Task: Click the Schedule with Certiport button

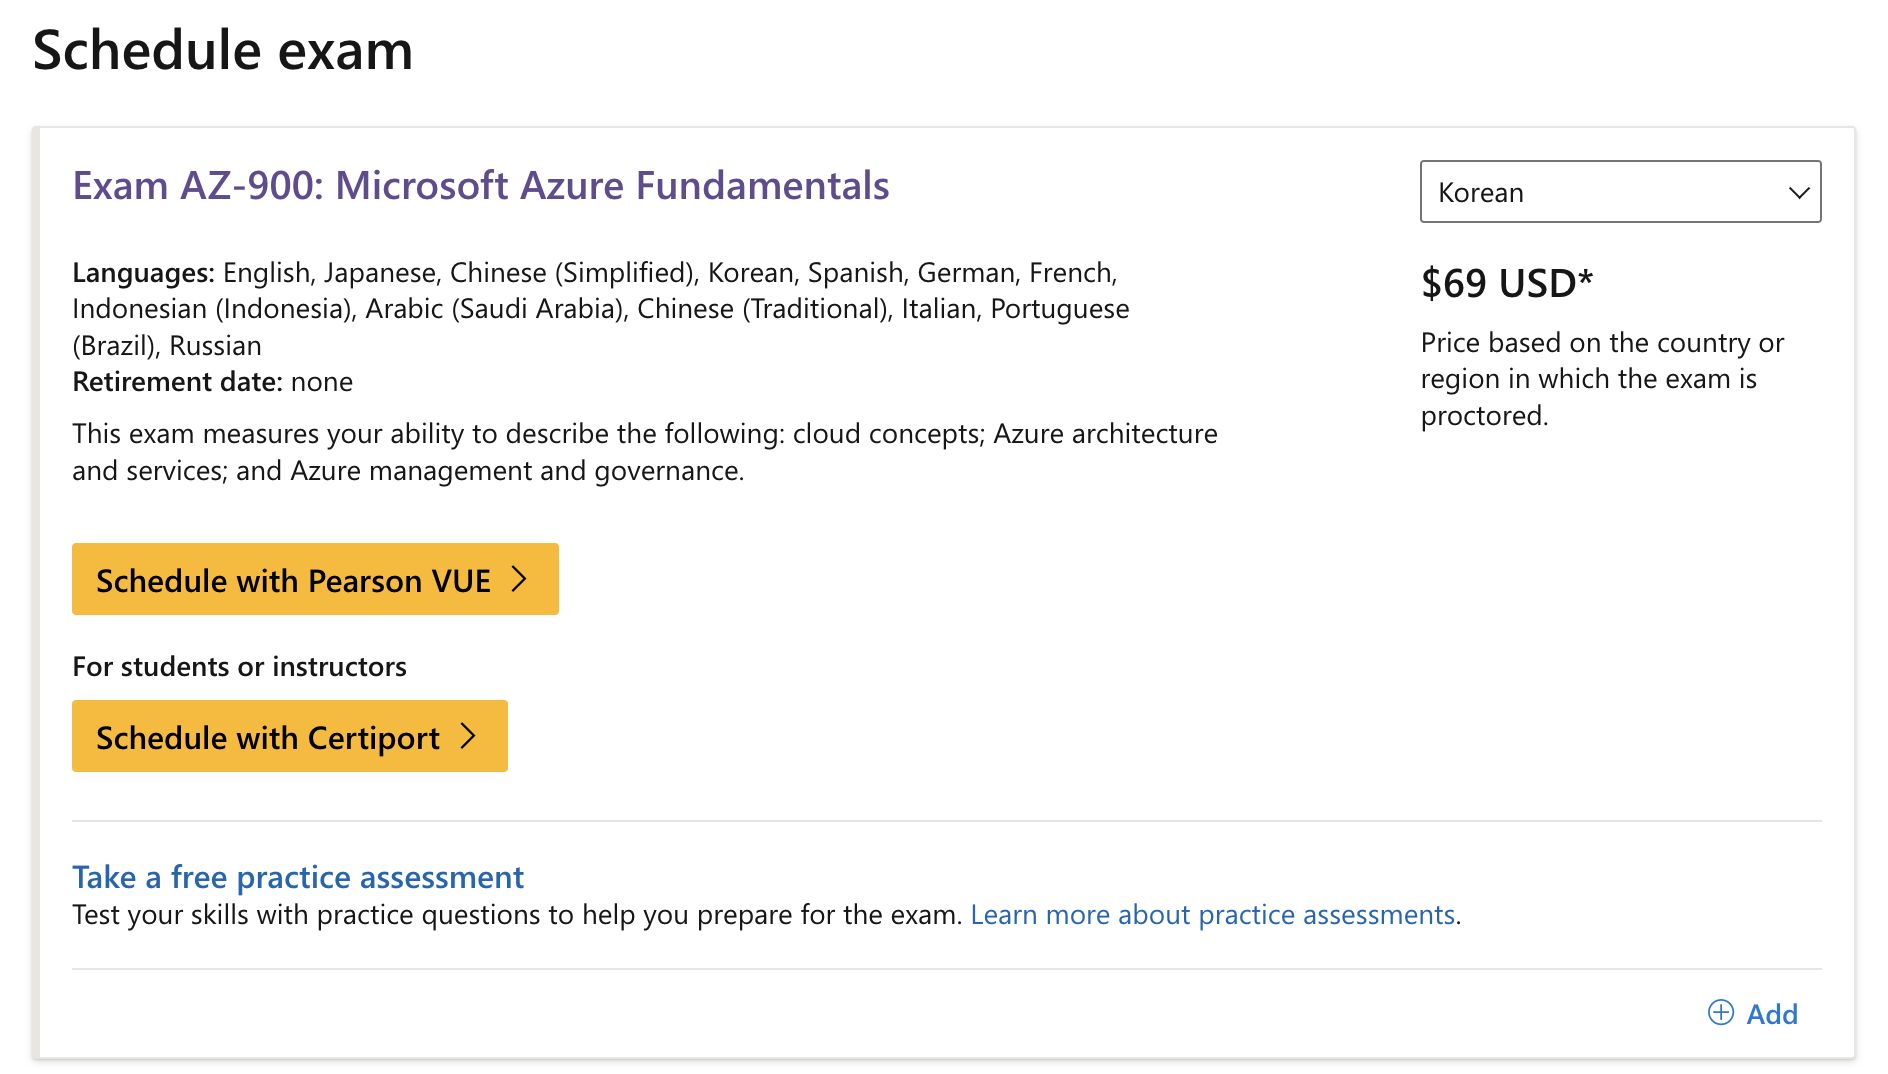Action: 289,737
